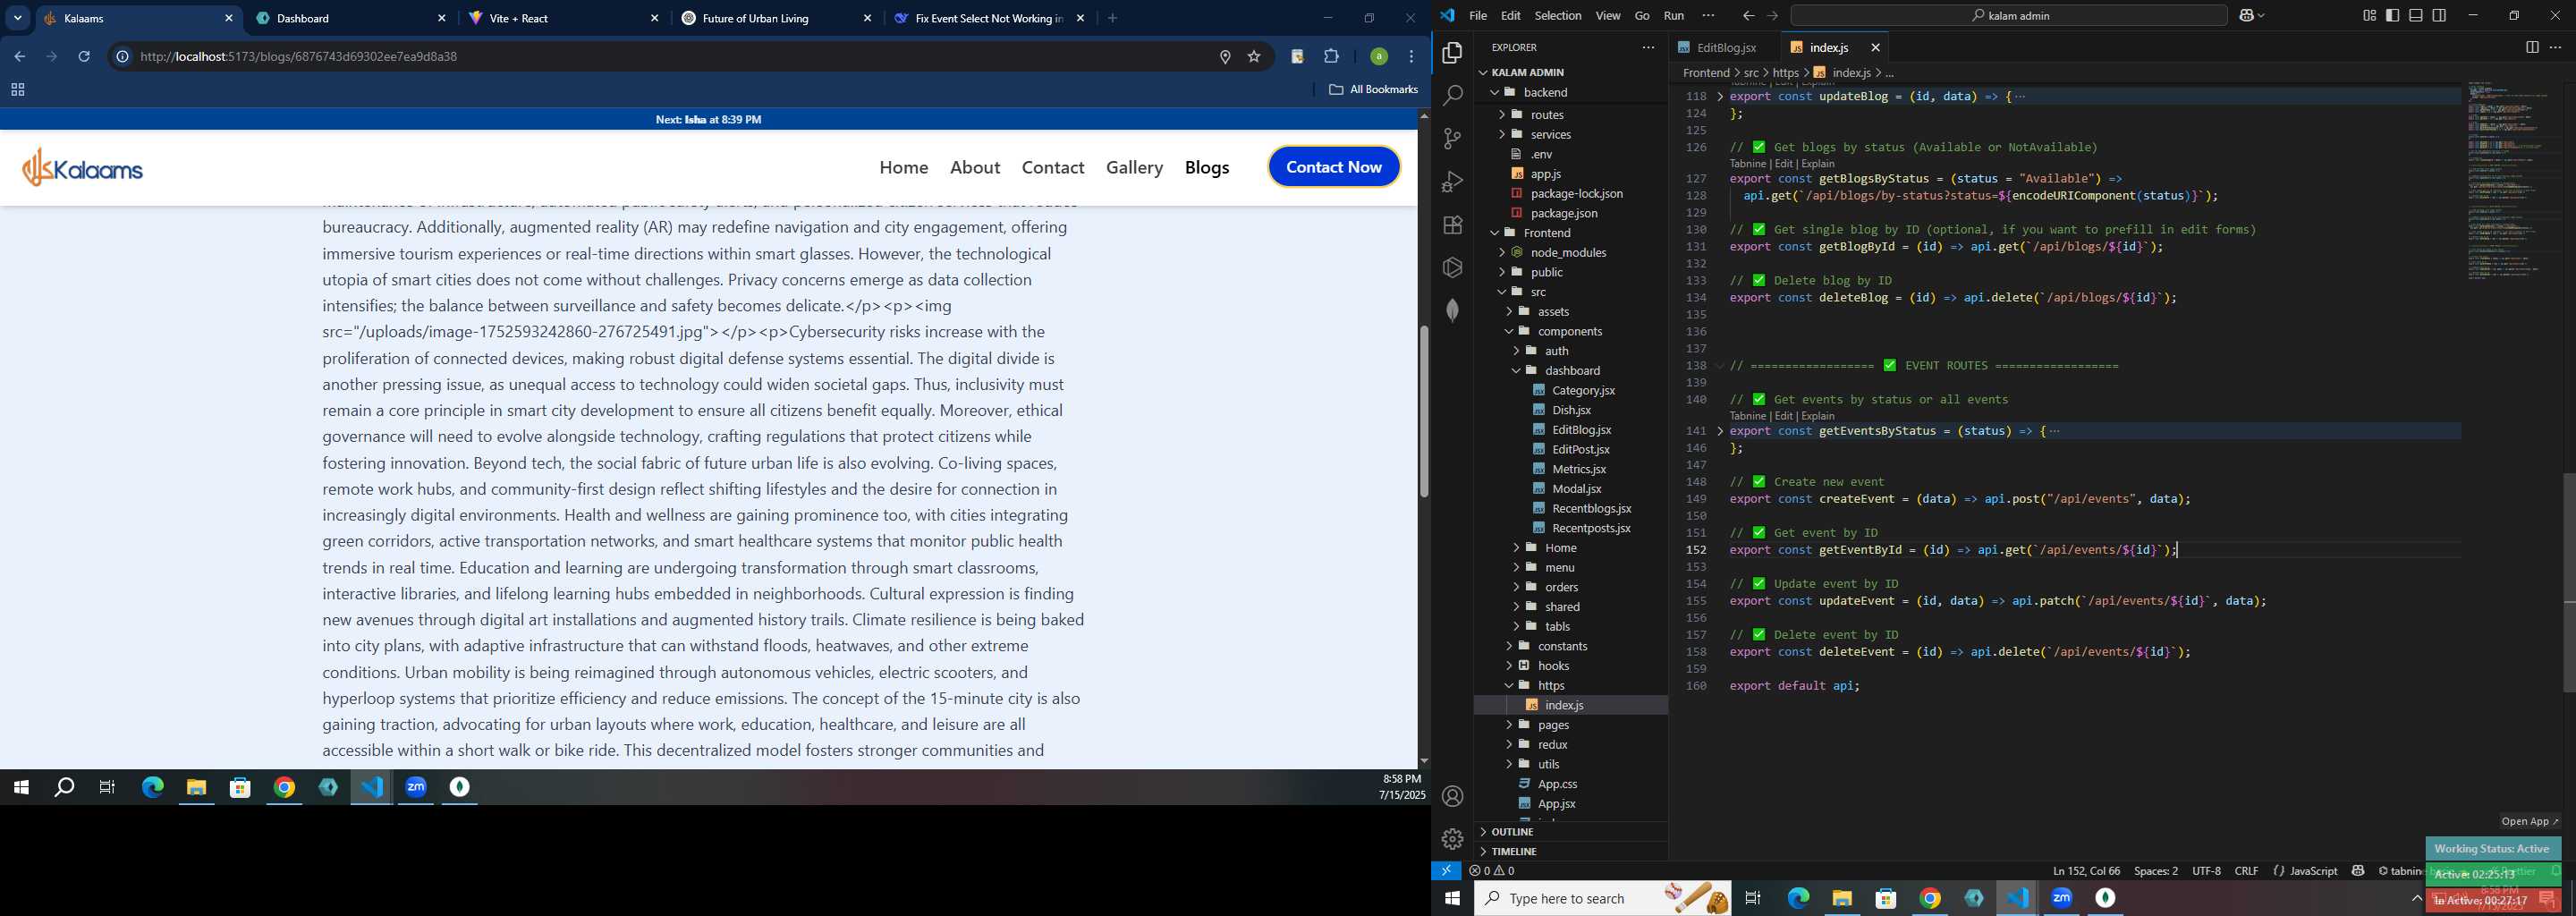Open the Explorer view in VS Code activity bar

pos(1452,53)
